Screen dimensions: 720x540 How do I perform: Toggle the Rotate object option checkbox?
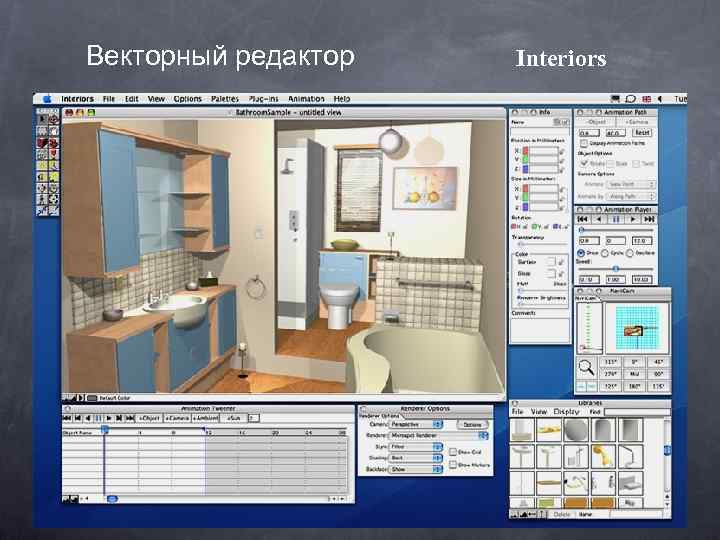pos(585,163)
